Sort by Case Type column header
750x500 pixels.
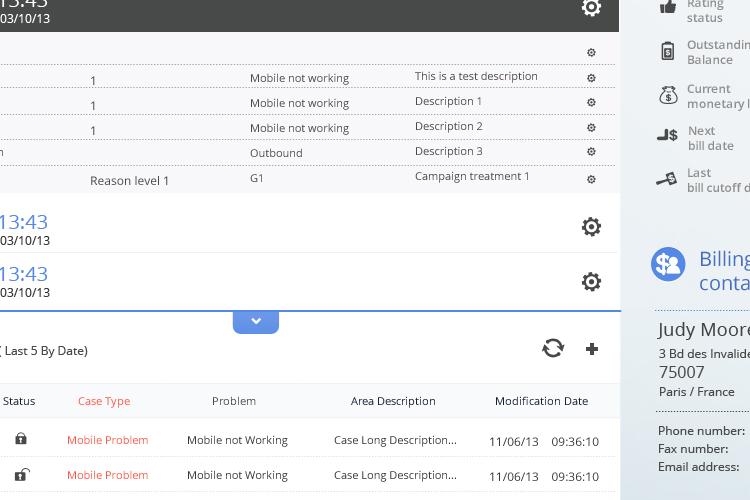[x=104, y=401]
